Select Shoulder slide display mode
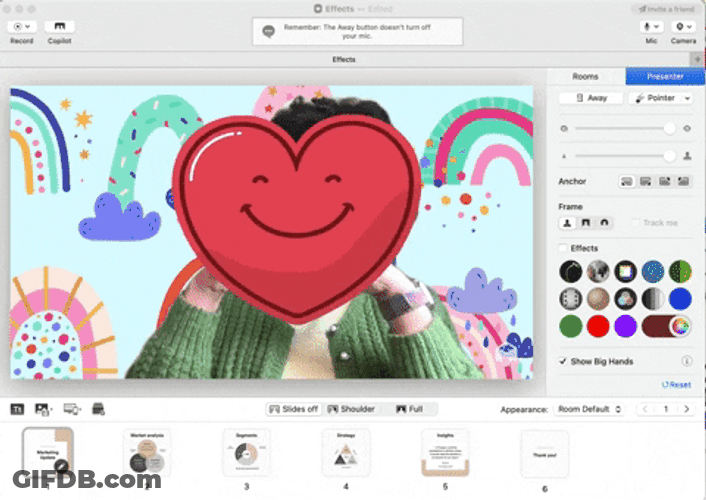This screenshot has width=706, height=500. pyautogui.click(x=351, y=409)
